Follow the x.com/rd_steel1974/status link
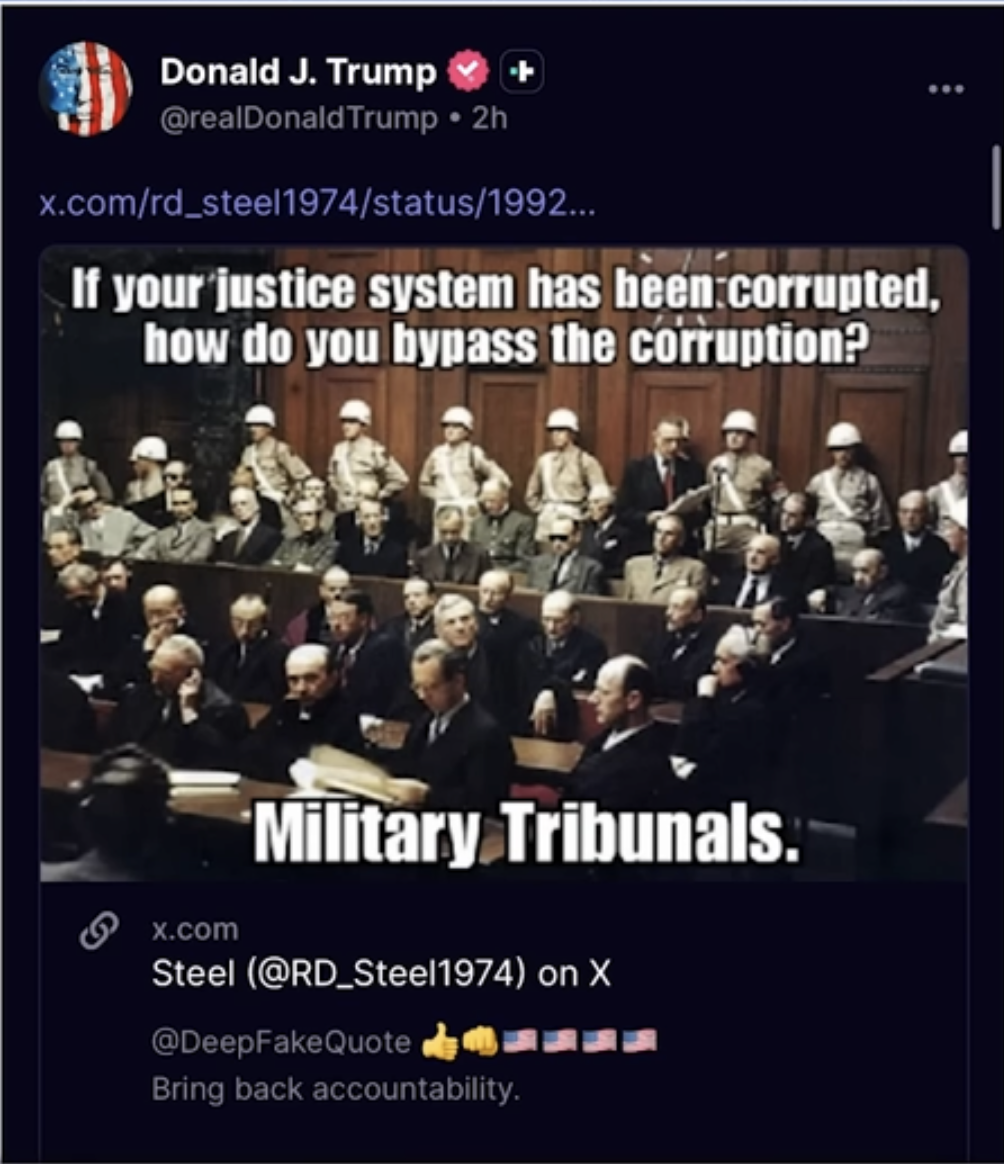The image size is (1004, 1164). [x=317, y=203]
